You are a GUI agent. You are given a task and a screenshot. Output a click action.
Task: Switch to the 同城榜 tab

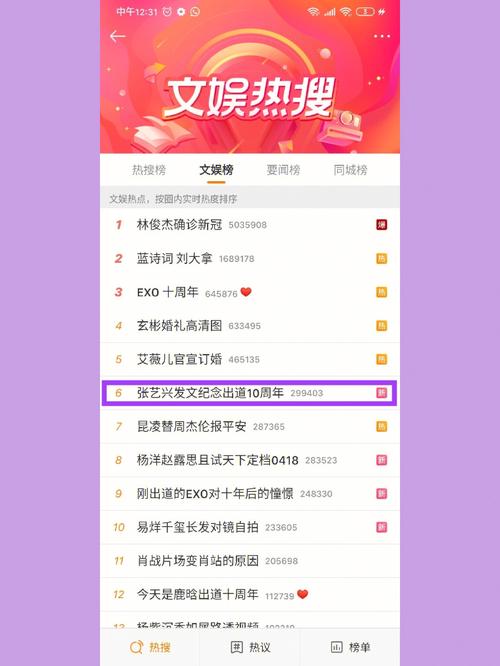point(350,170)
